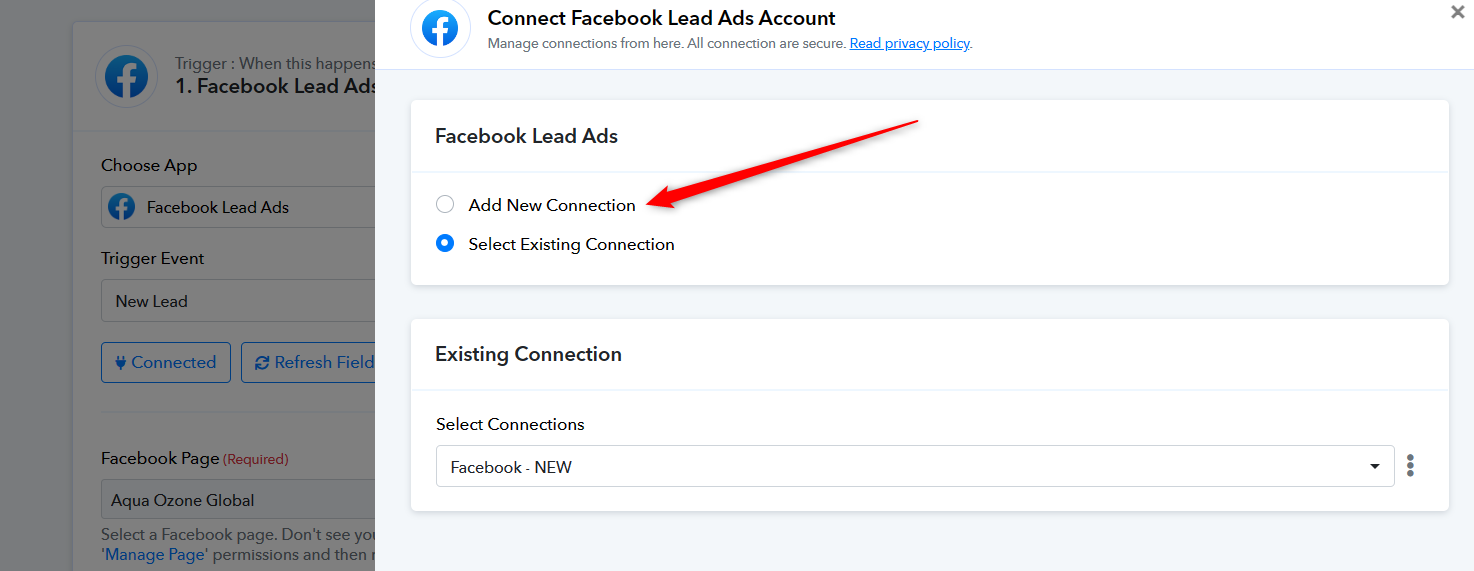The height and width of the screenshot is (571, 1474).
Task: Open the Facebook Page Aqua Ozone Global selector
Action: tap(238, 500)
